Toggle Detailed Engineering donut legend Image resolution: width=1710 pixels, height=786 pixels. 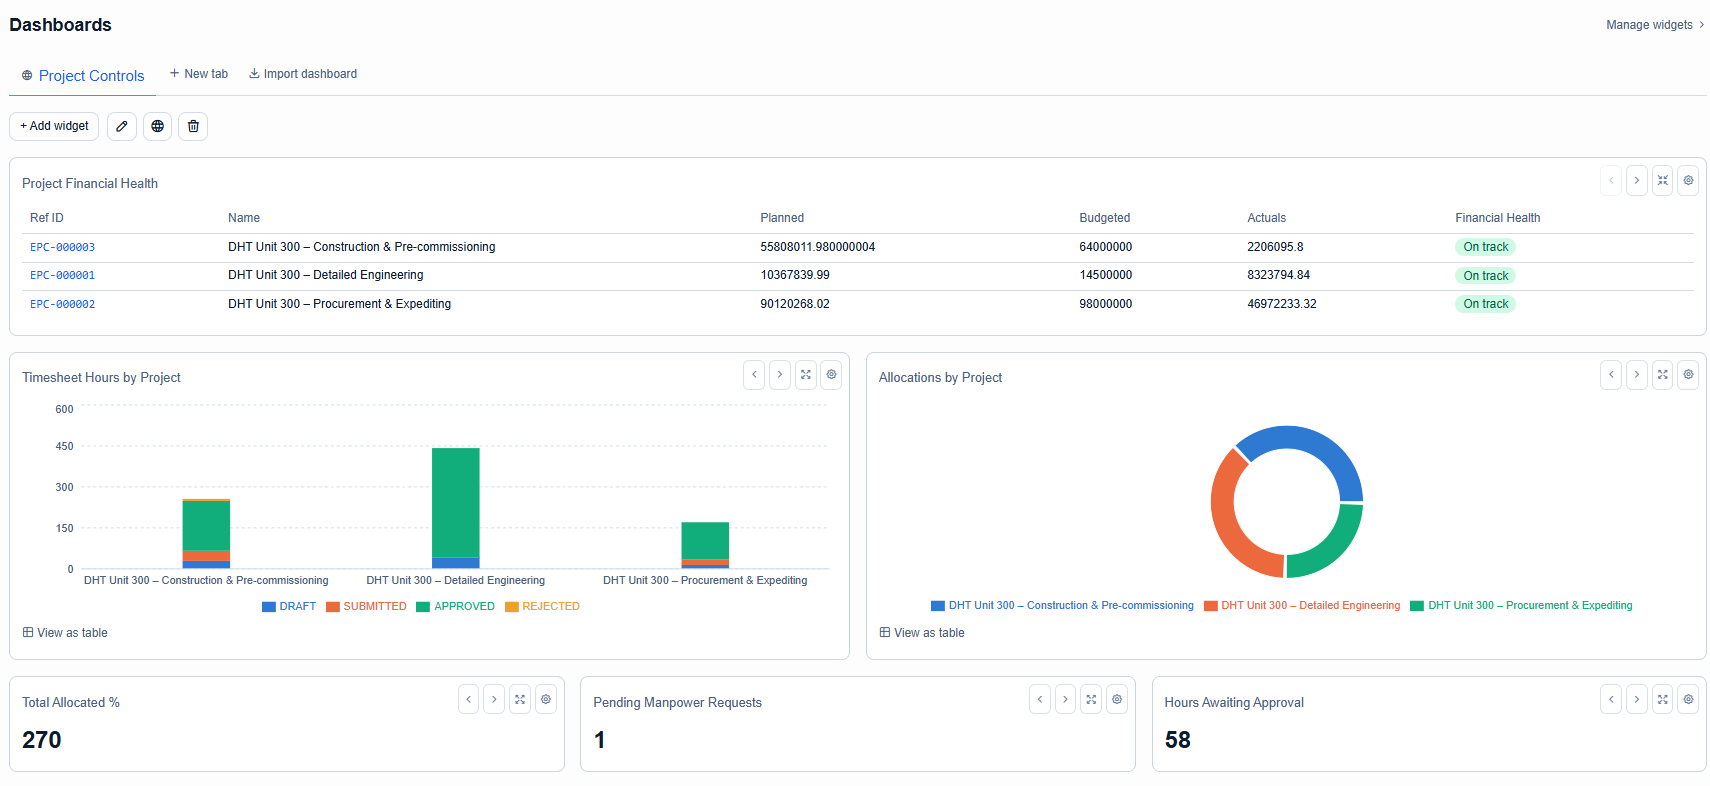(1302, 606)
